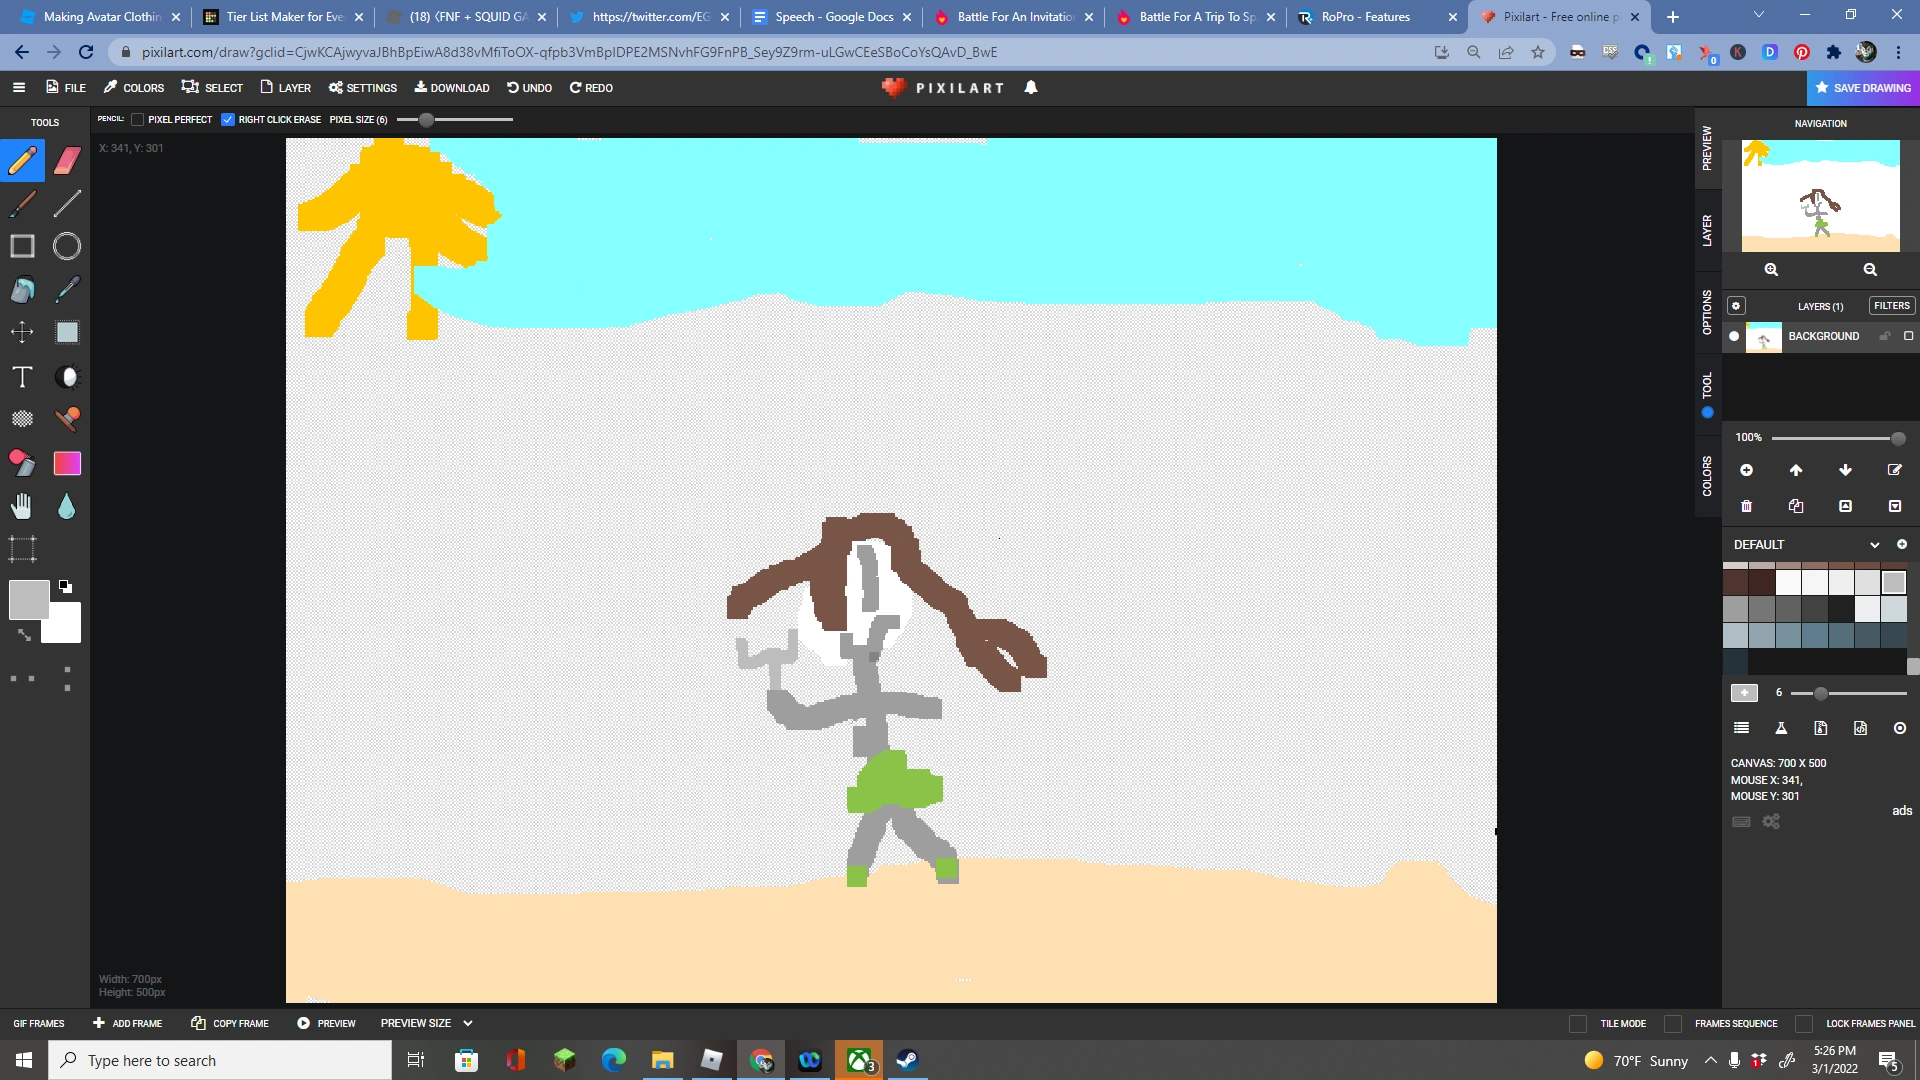1920x1080 pixels.
Task: Select the white swatch in palette
Action: (1789, 583)
